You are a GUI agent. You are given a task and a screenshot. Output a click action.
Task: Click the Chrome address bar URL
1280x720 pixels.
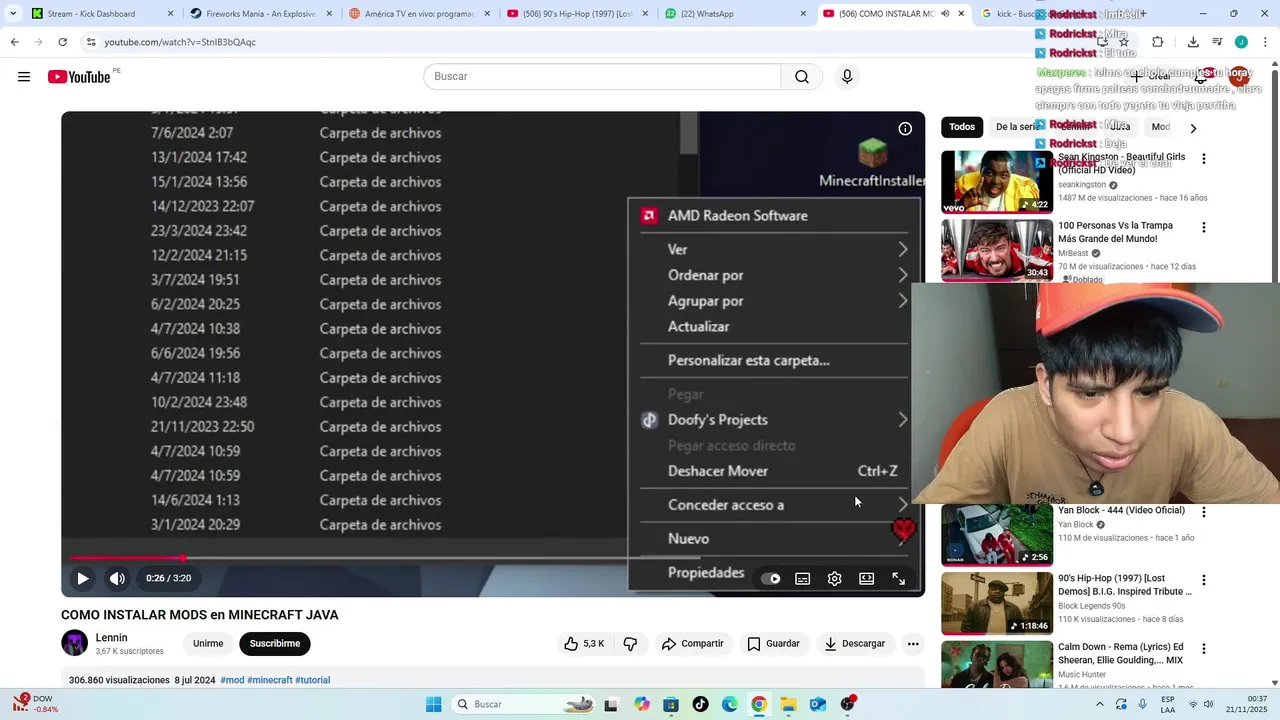tap(180, 42)
